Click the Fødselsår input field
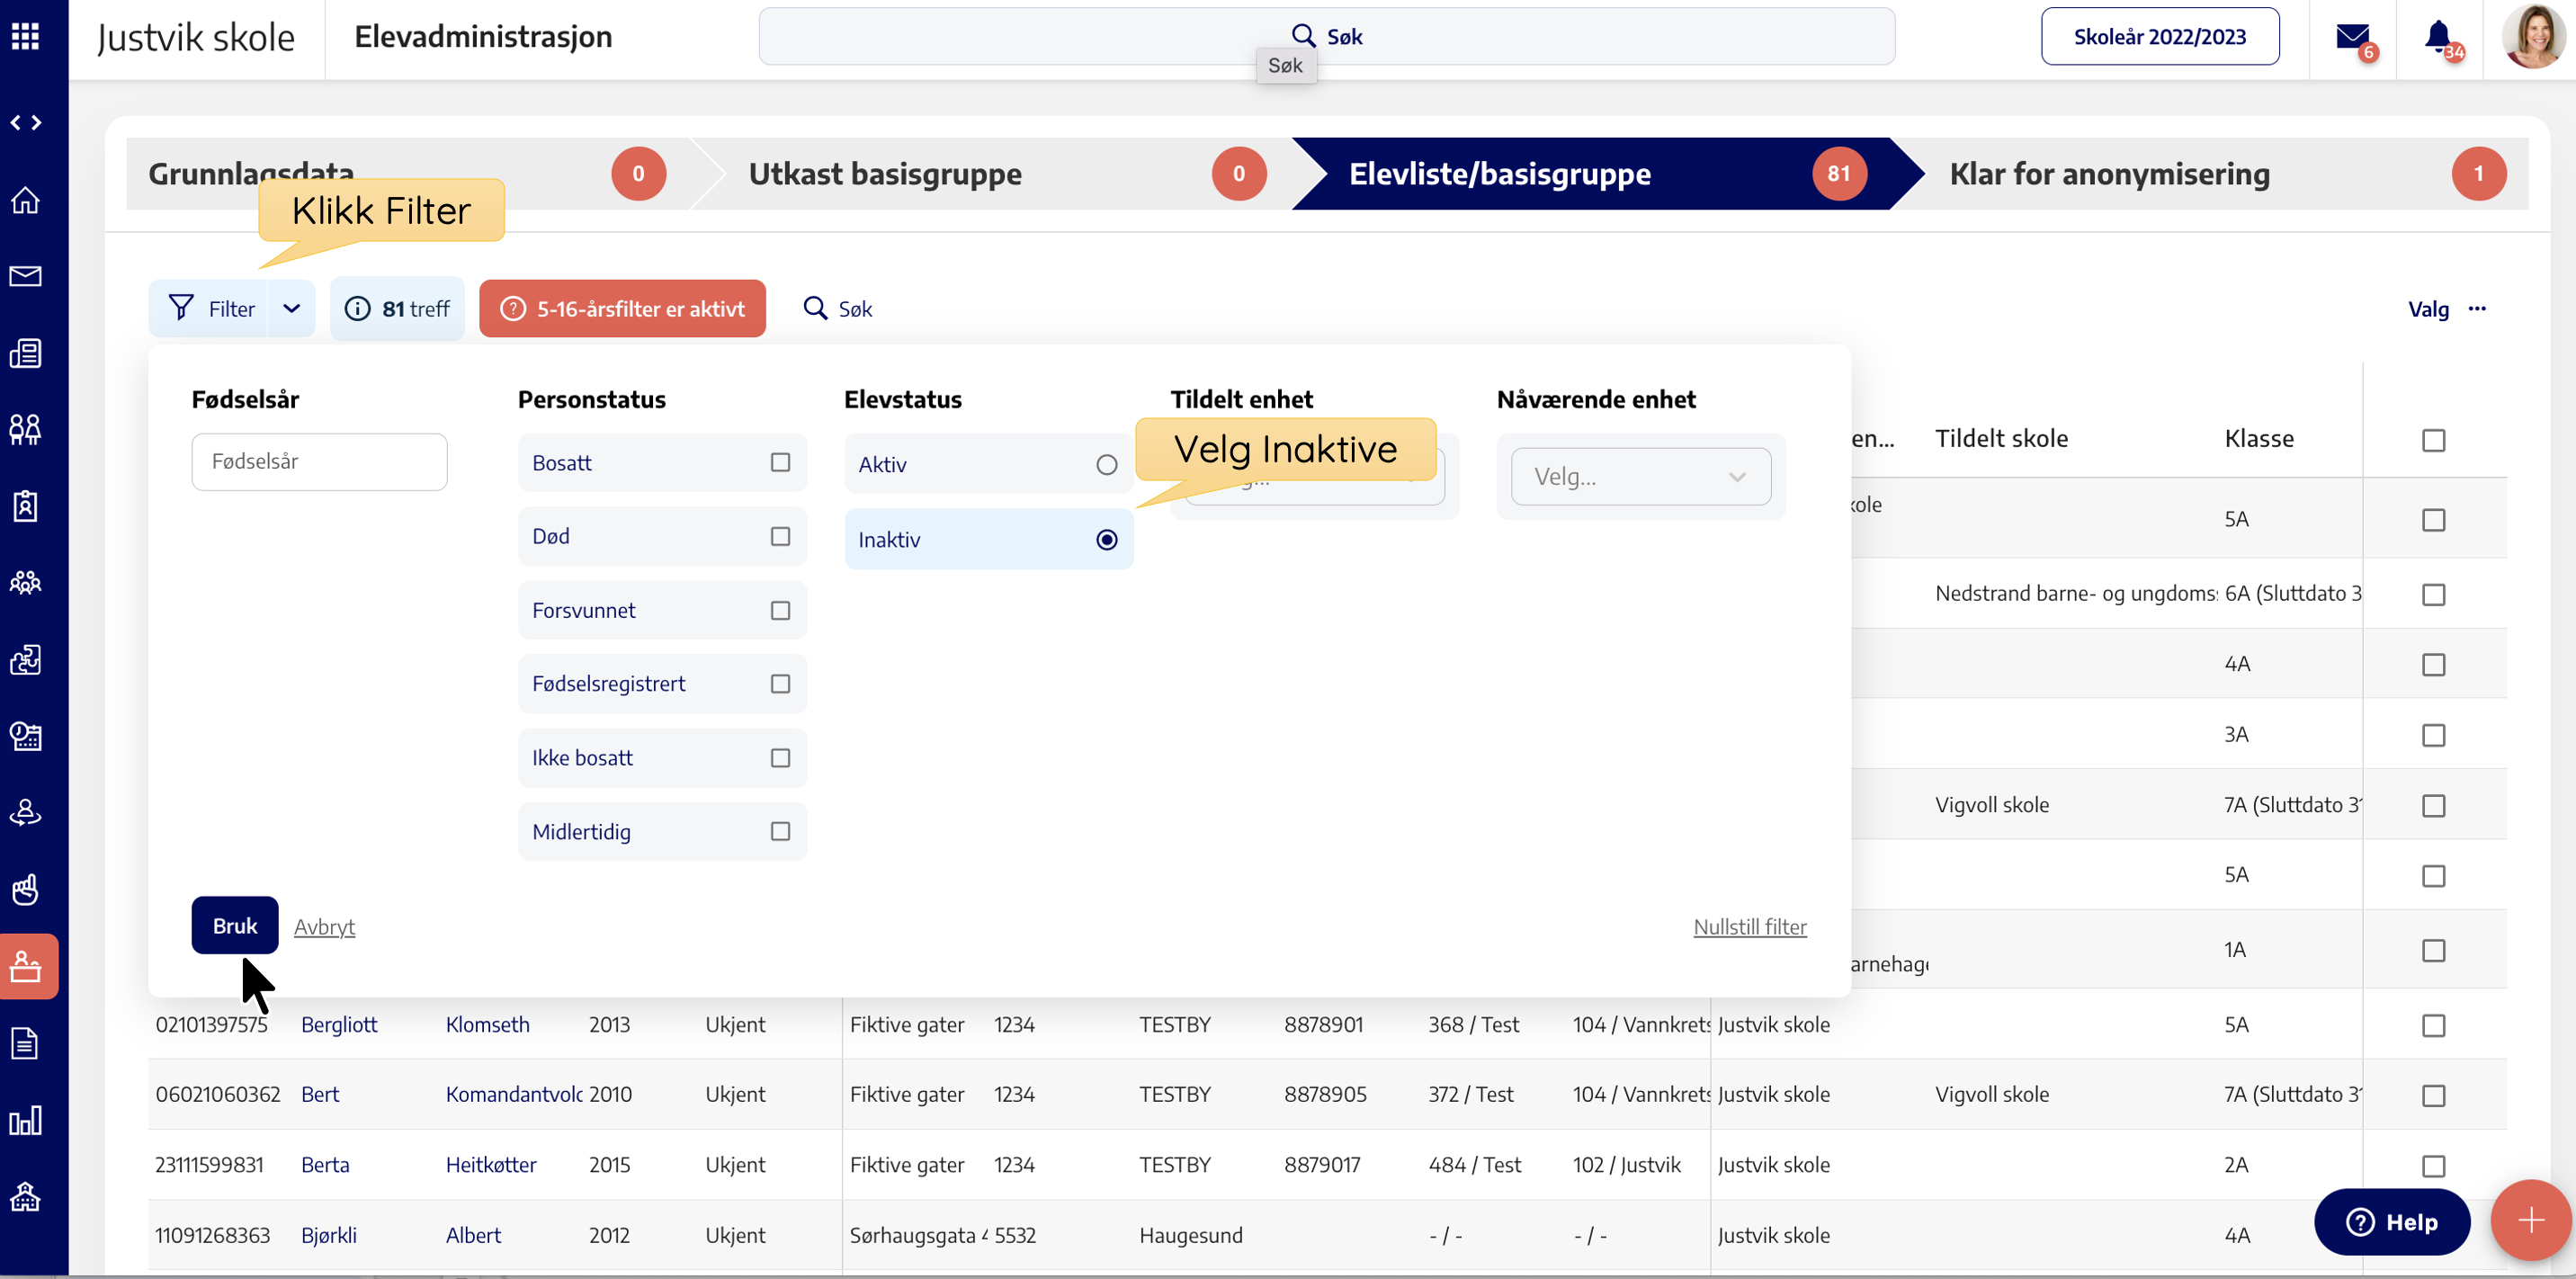The image size is (2576, 1279). 319,461
